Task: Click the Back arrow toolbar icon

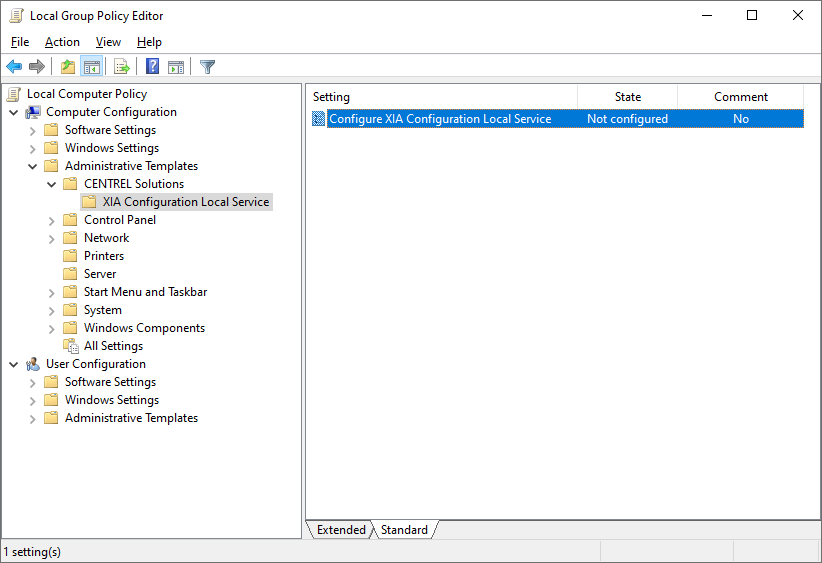Action: [14, 67]
